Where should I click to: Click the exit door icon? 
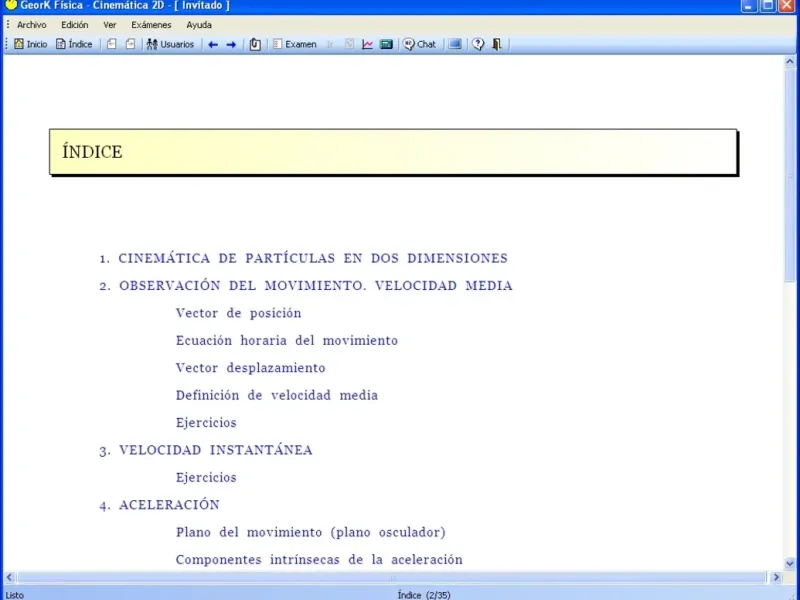[496, 44]
